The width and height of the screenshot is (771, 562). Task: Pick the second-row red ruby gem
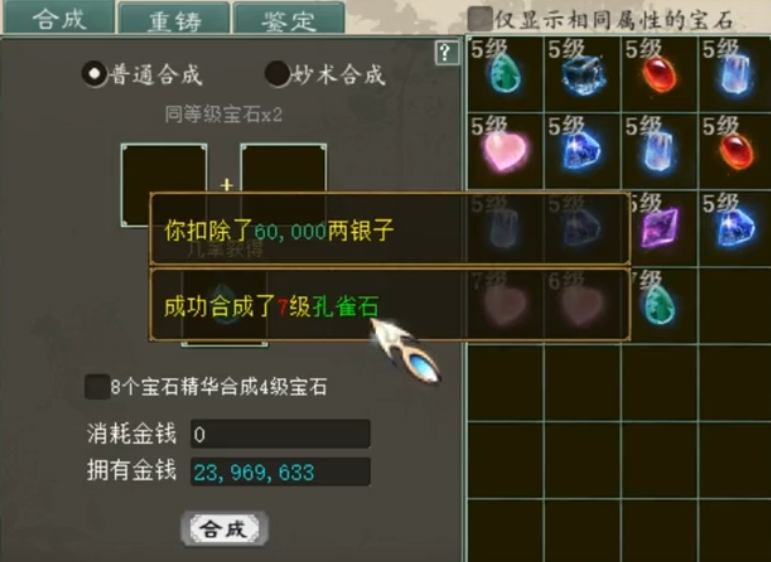tap(736, 151)
